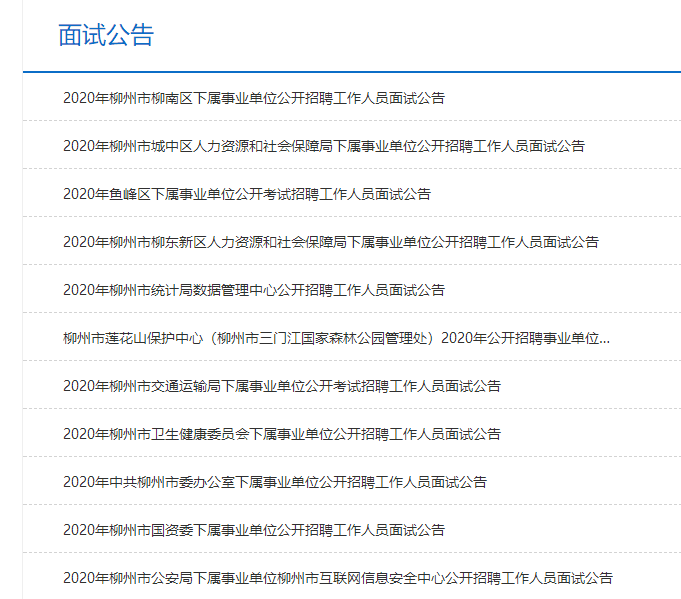Open the 城中区人力资源和社会保障局 interview notice
Image resolution: width=681 pixels, height=599 pixels.
pos(324,146)
